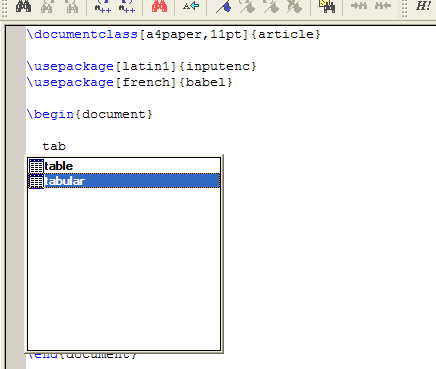This screenshot has width=436, height=369.
Task: Click the red binoculars Find in Files icon
Action: [159, 7]
